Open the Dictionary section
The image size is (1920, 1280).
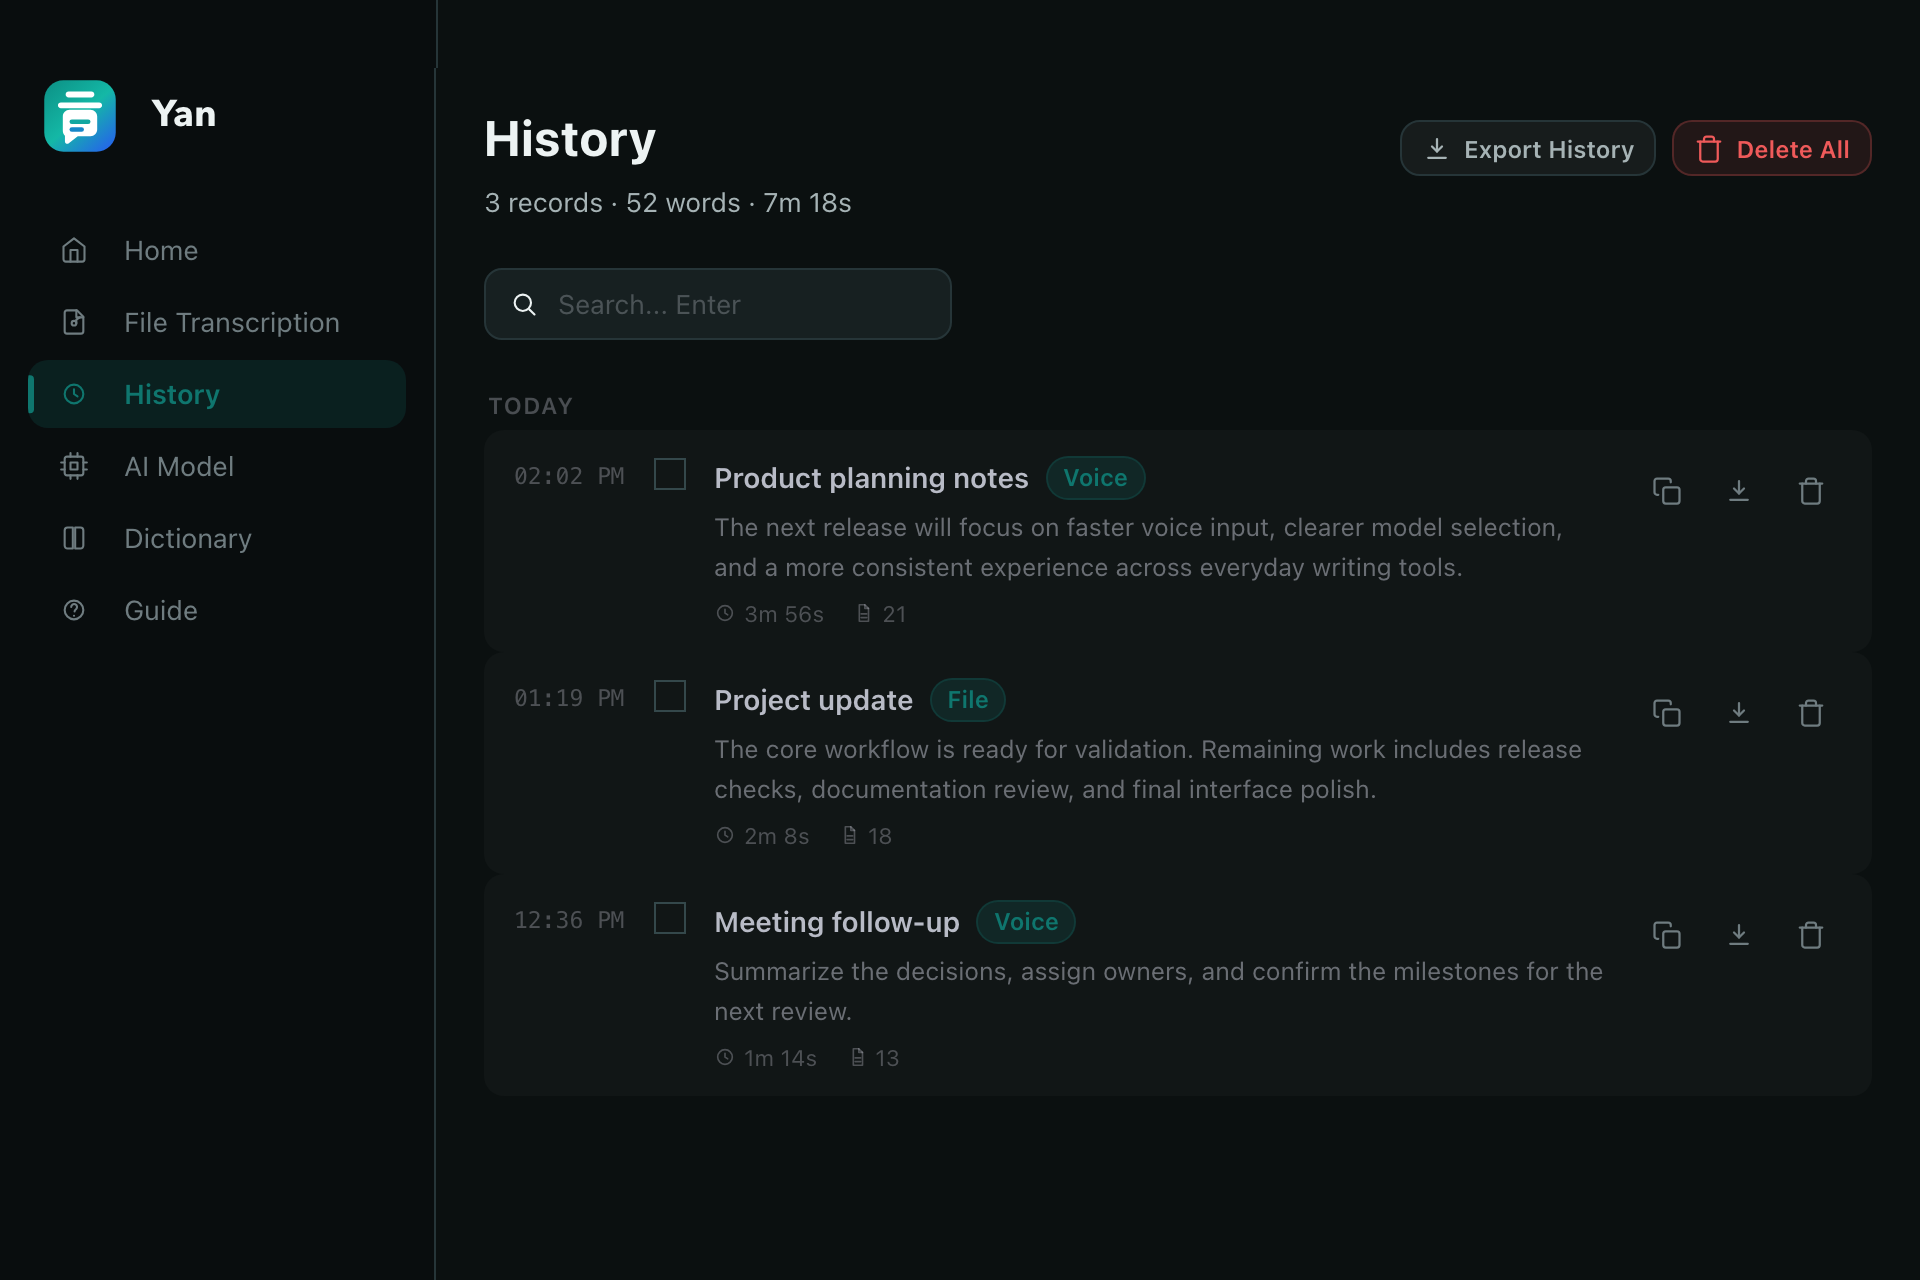pyautogui.click(x=217, y=538)
